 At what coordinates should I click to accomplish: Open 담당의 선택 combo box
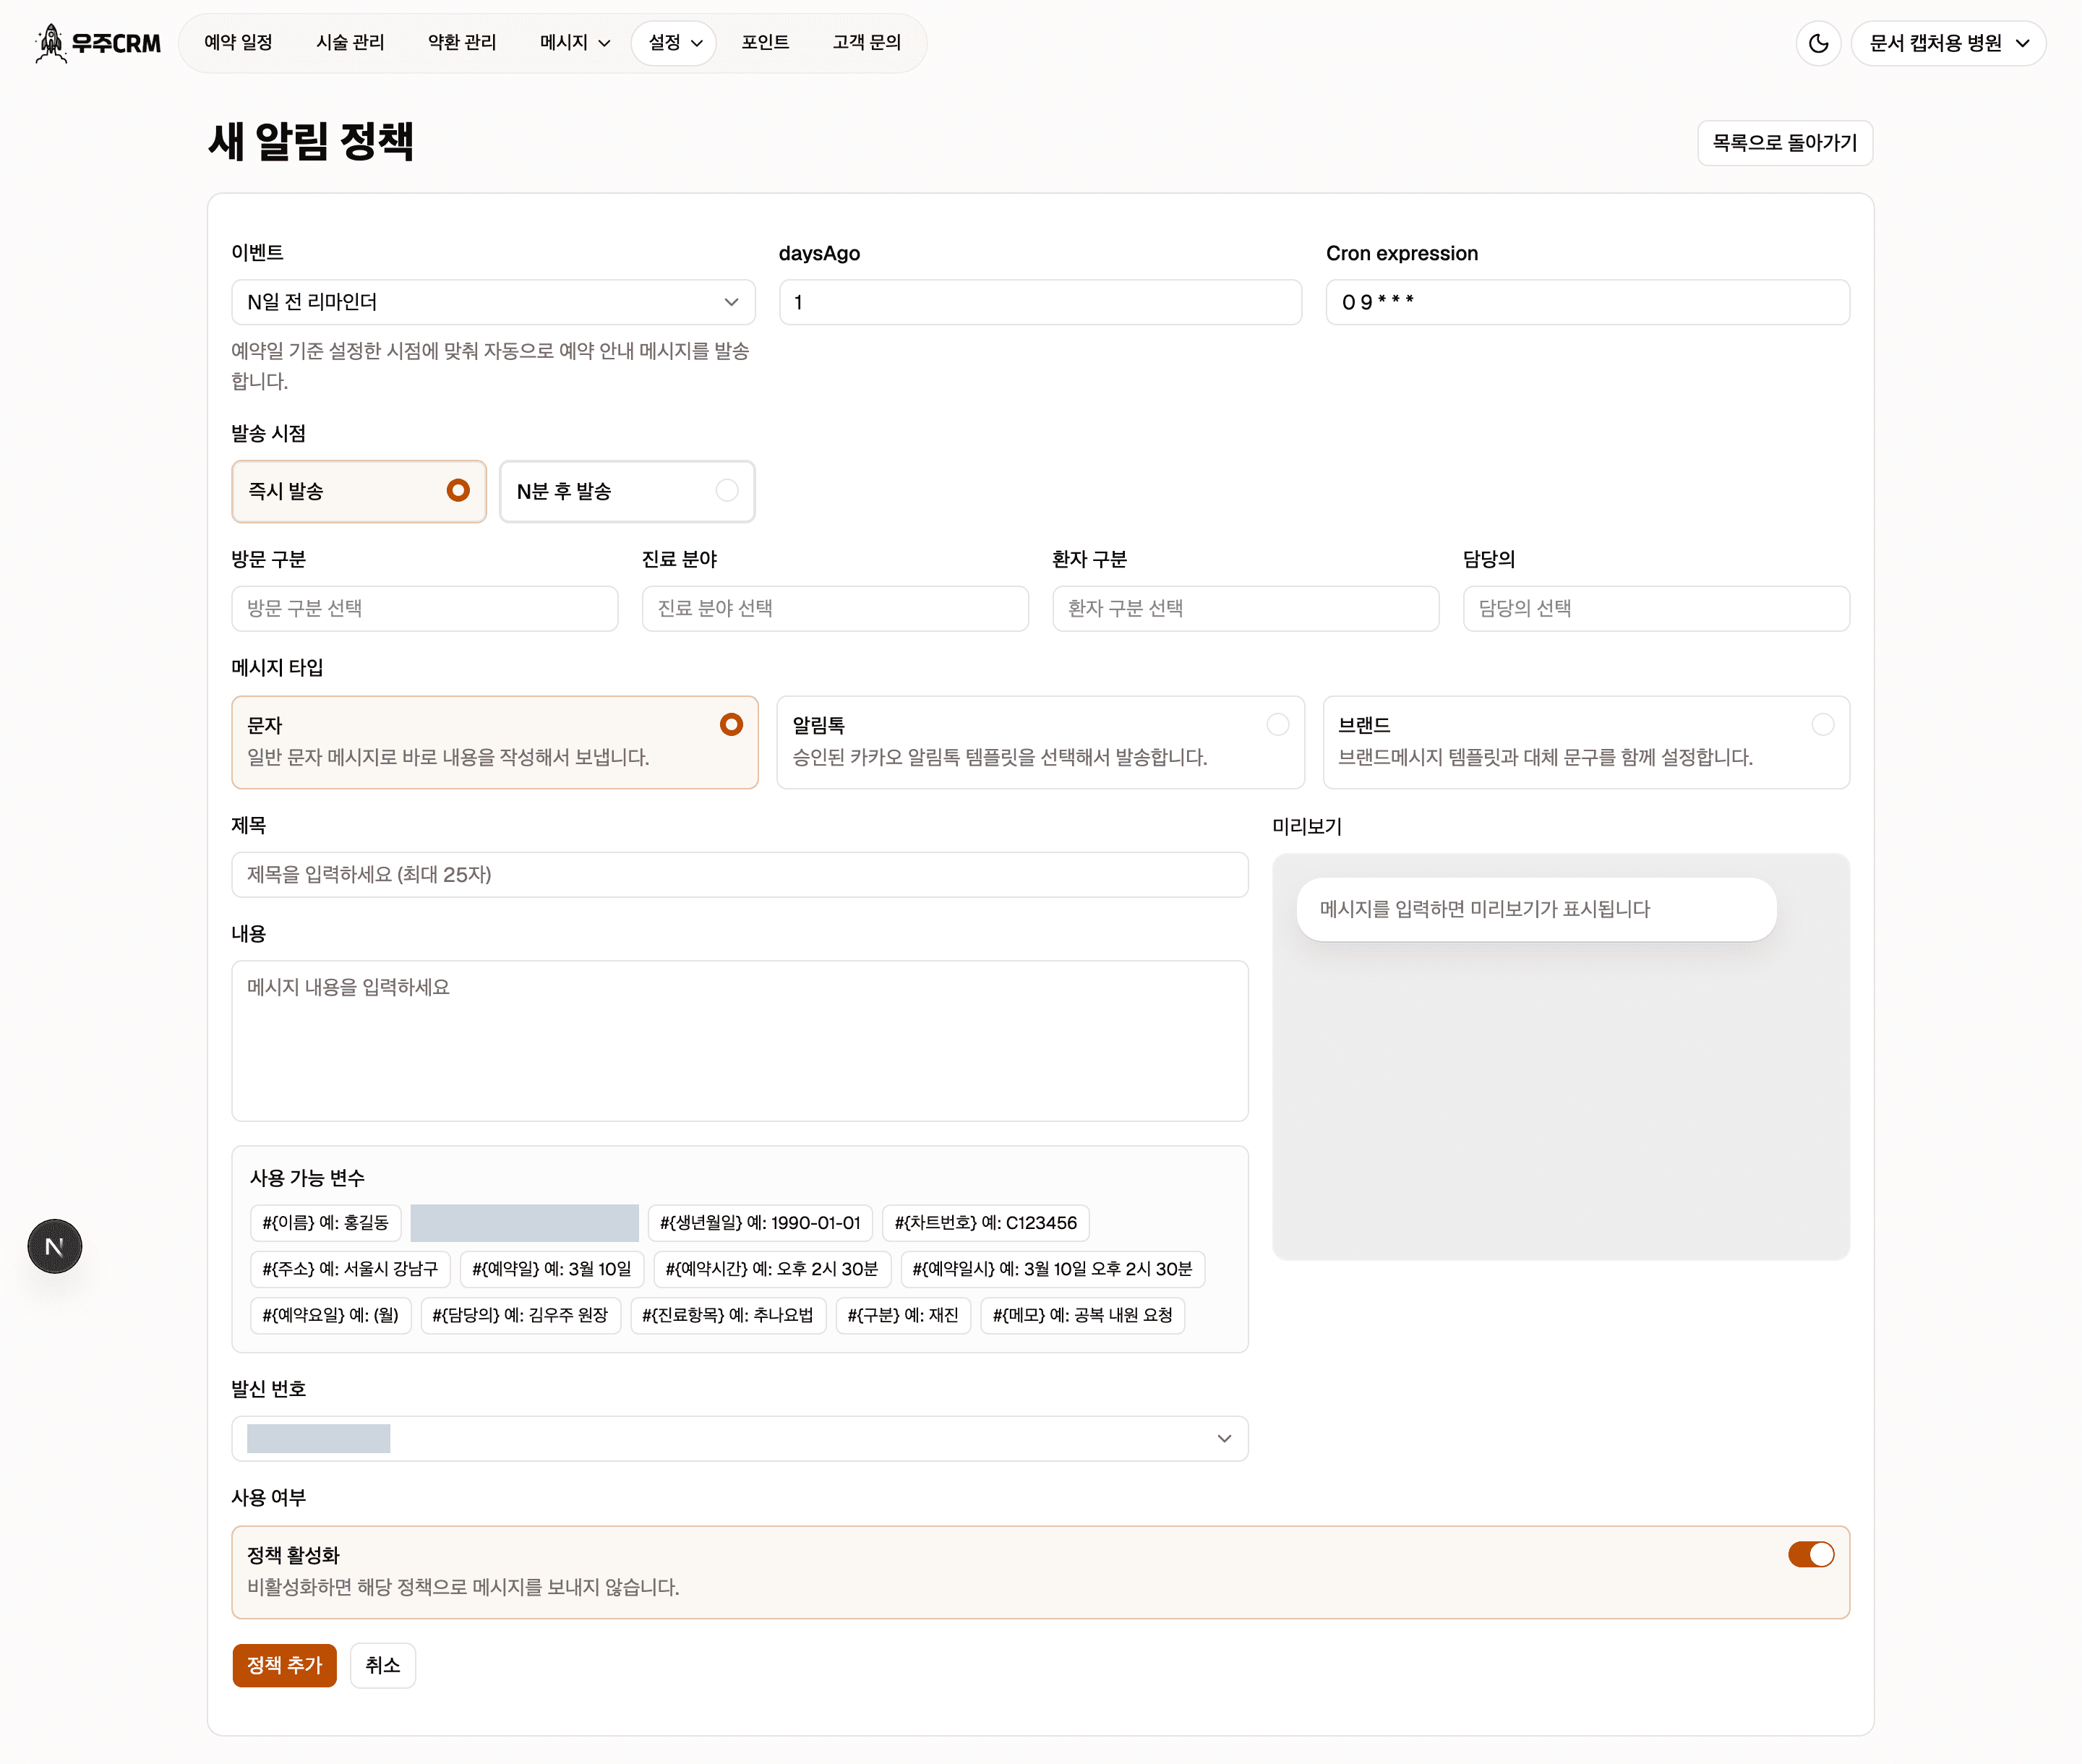point(1656,608)
